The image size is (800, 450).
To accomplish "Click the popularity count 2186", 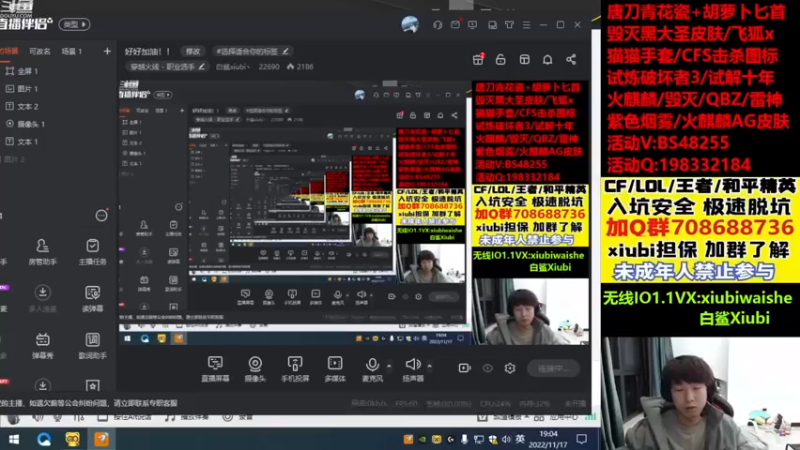I will pyautogui.click(x=300, y=66).
